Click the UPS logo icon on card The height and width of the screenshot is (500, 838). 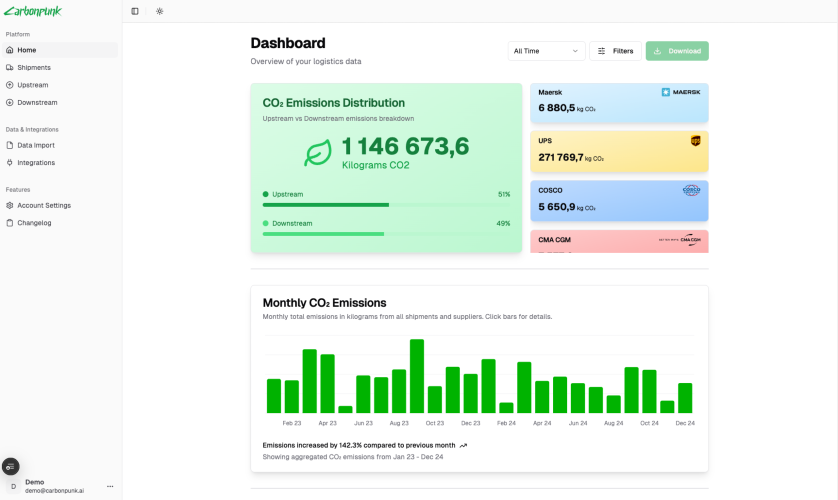(695, 141)
